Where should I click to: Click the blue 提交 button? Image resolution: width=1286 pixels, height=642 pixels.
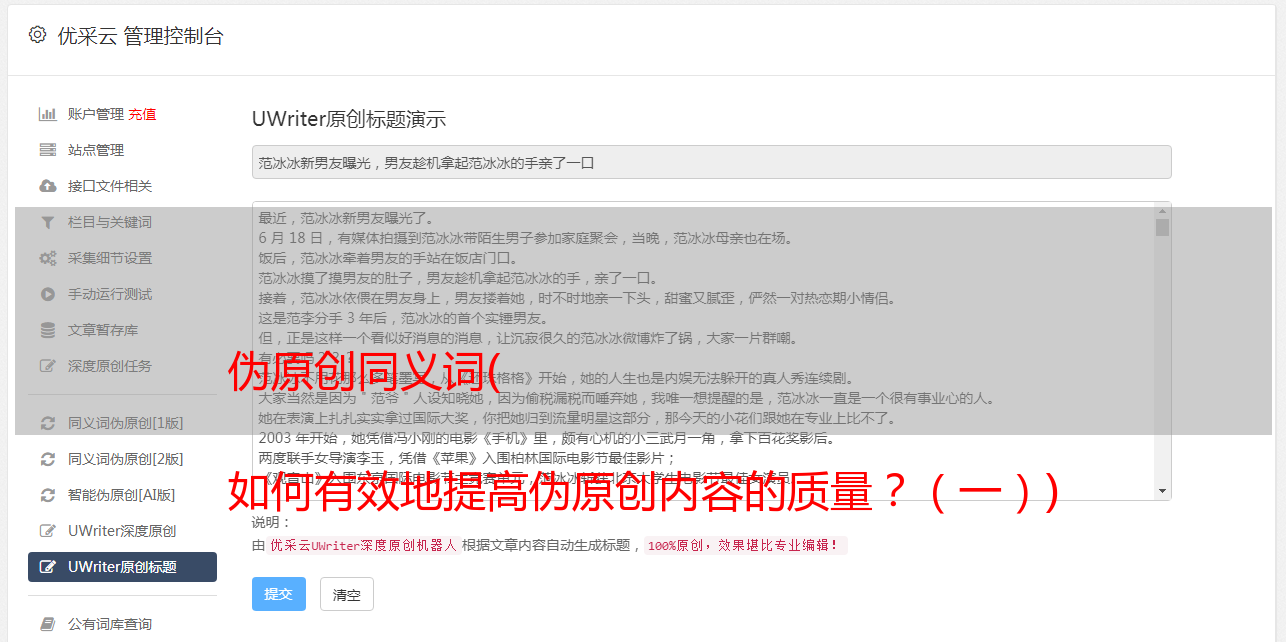pyautogui.click(x=279, y=594)
